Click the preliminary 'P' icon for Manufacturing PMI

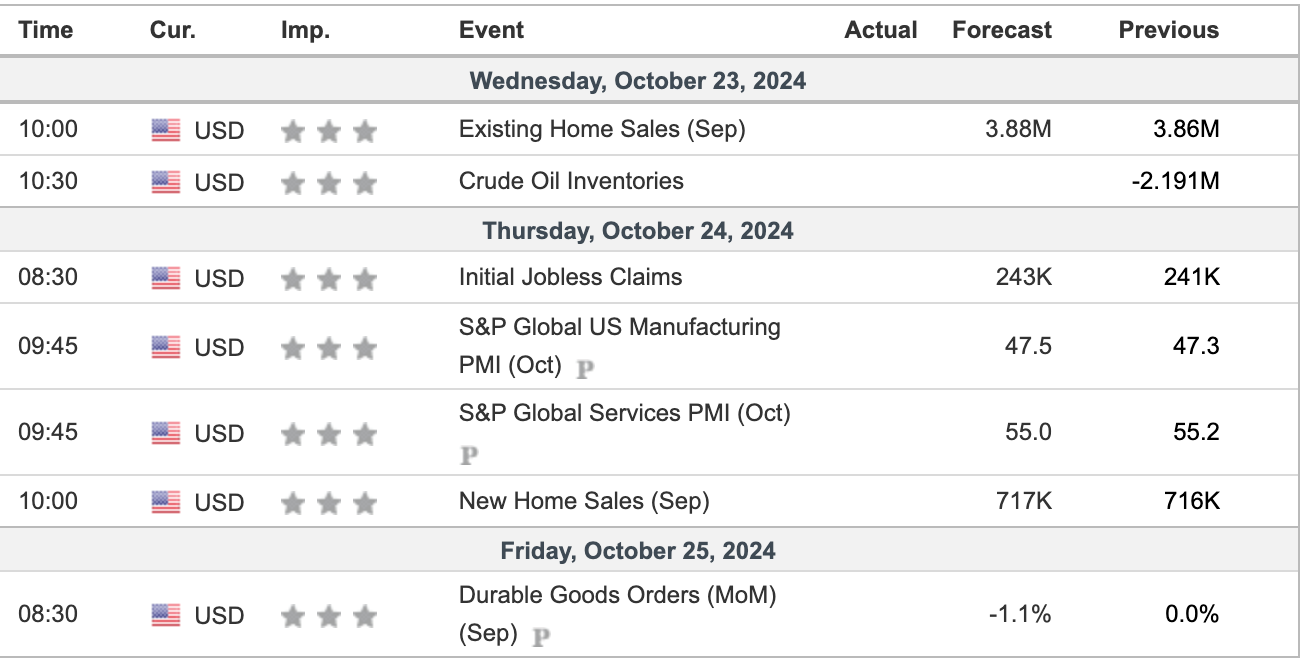coord(586,367)
